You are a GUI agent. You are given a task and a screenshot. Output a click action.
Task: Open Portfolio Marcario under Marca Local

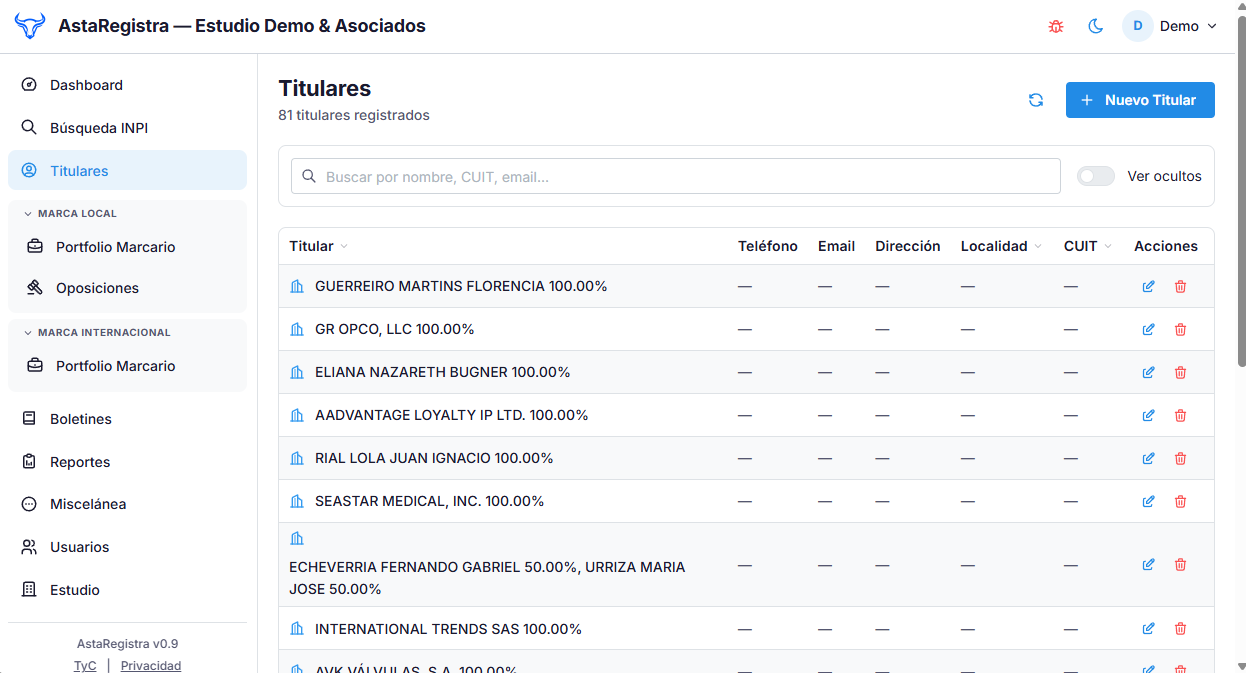[127, 247]
